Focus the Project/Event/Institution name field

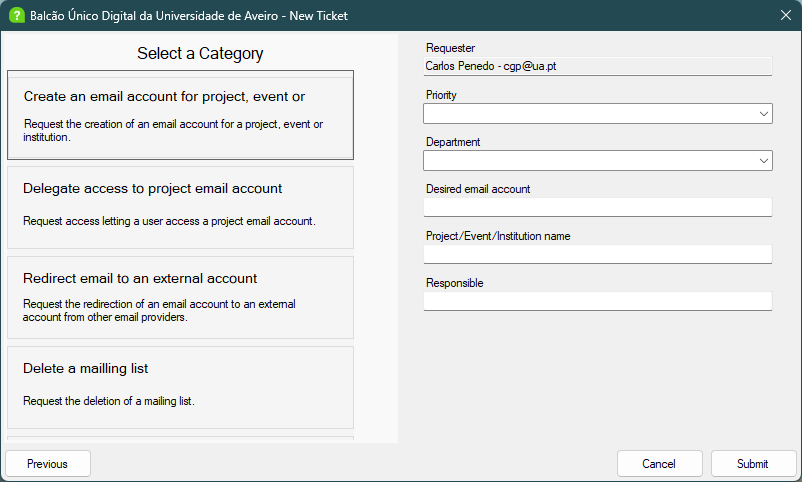tap(597, 254)
